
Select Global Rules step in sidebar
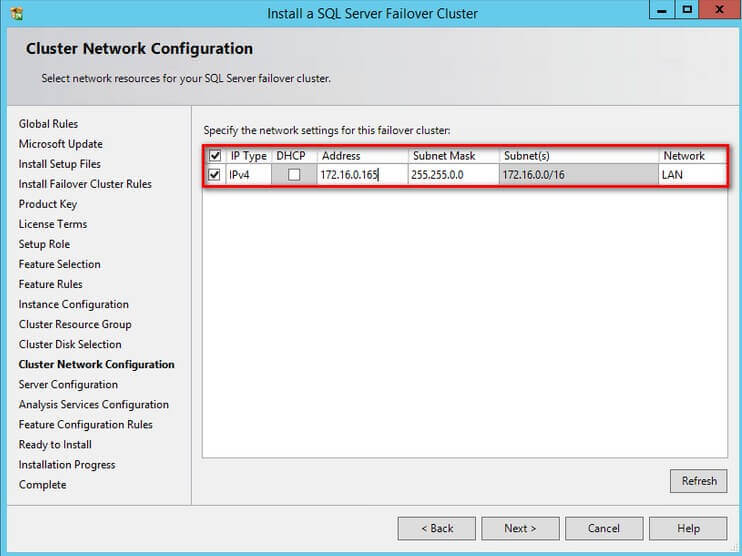(48, 124)
